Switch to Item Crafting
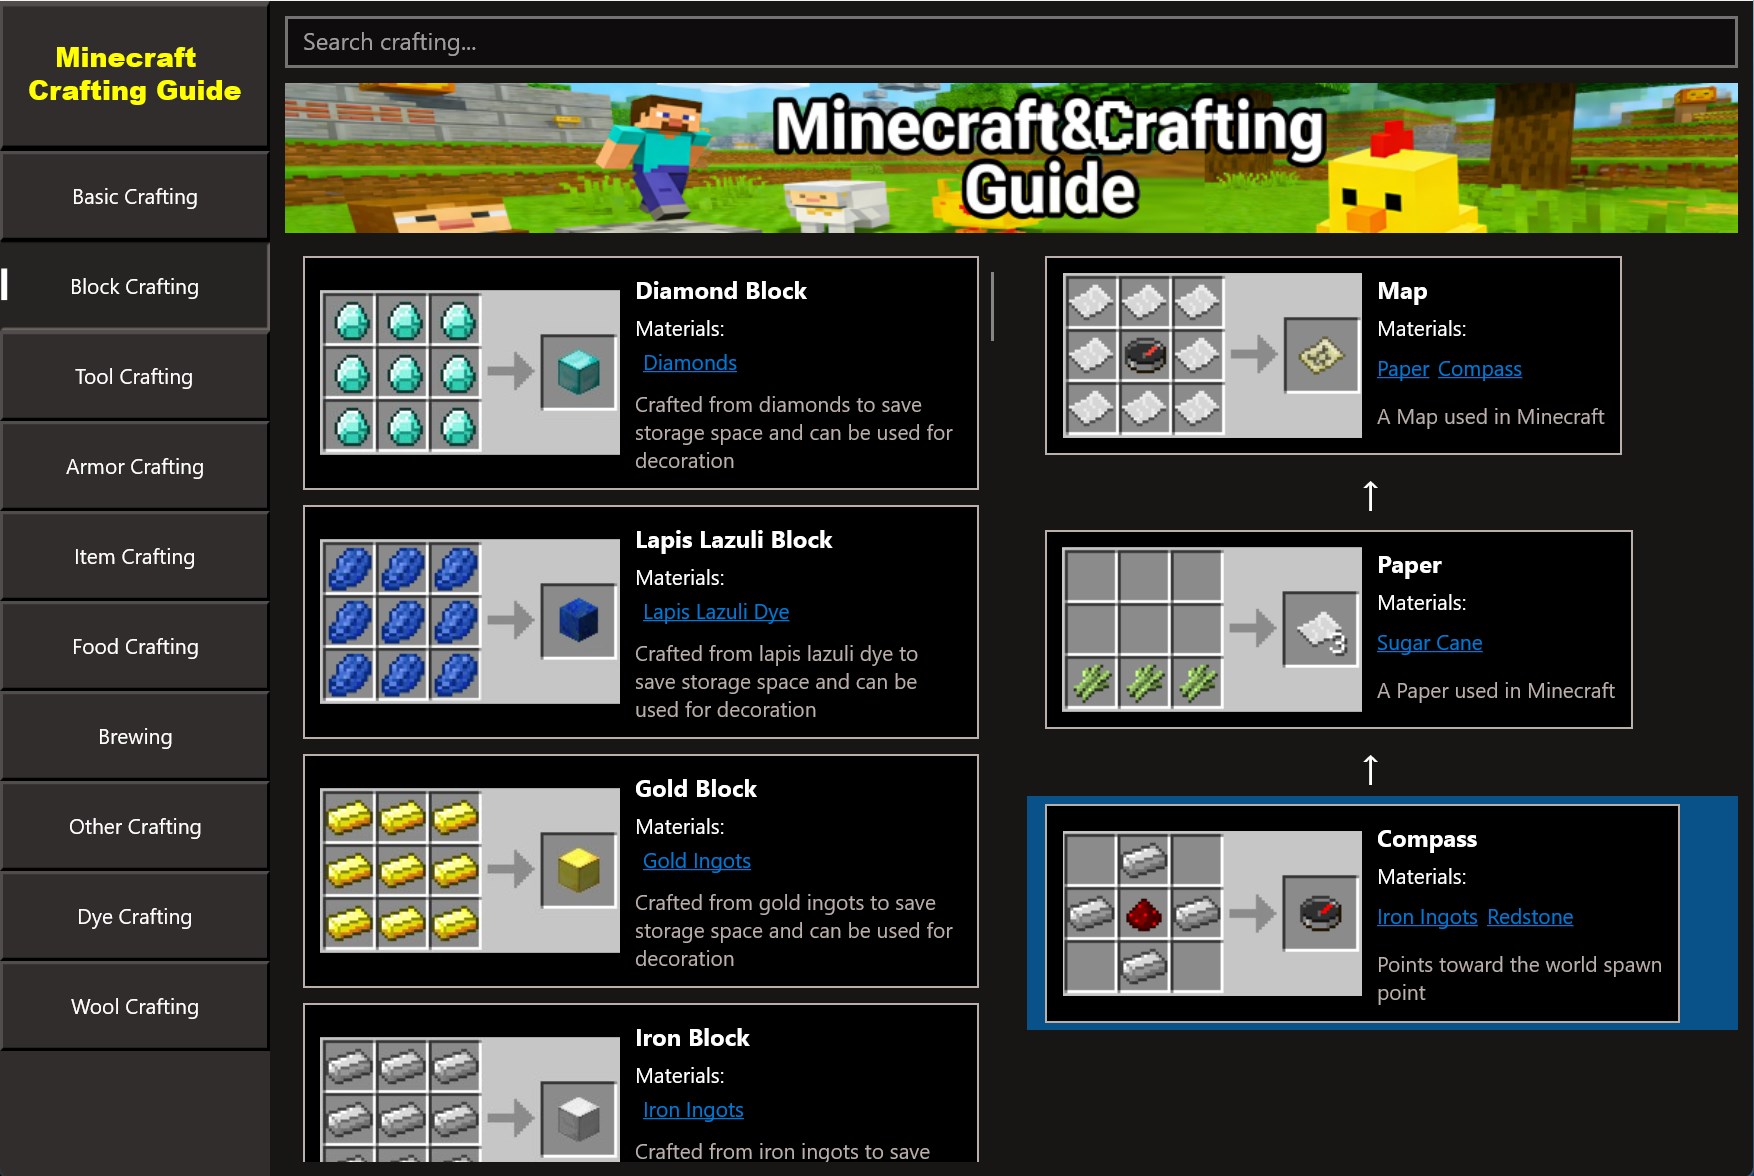 135,556
